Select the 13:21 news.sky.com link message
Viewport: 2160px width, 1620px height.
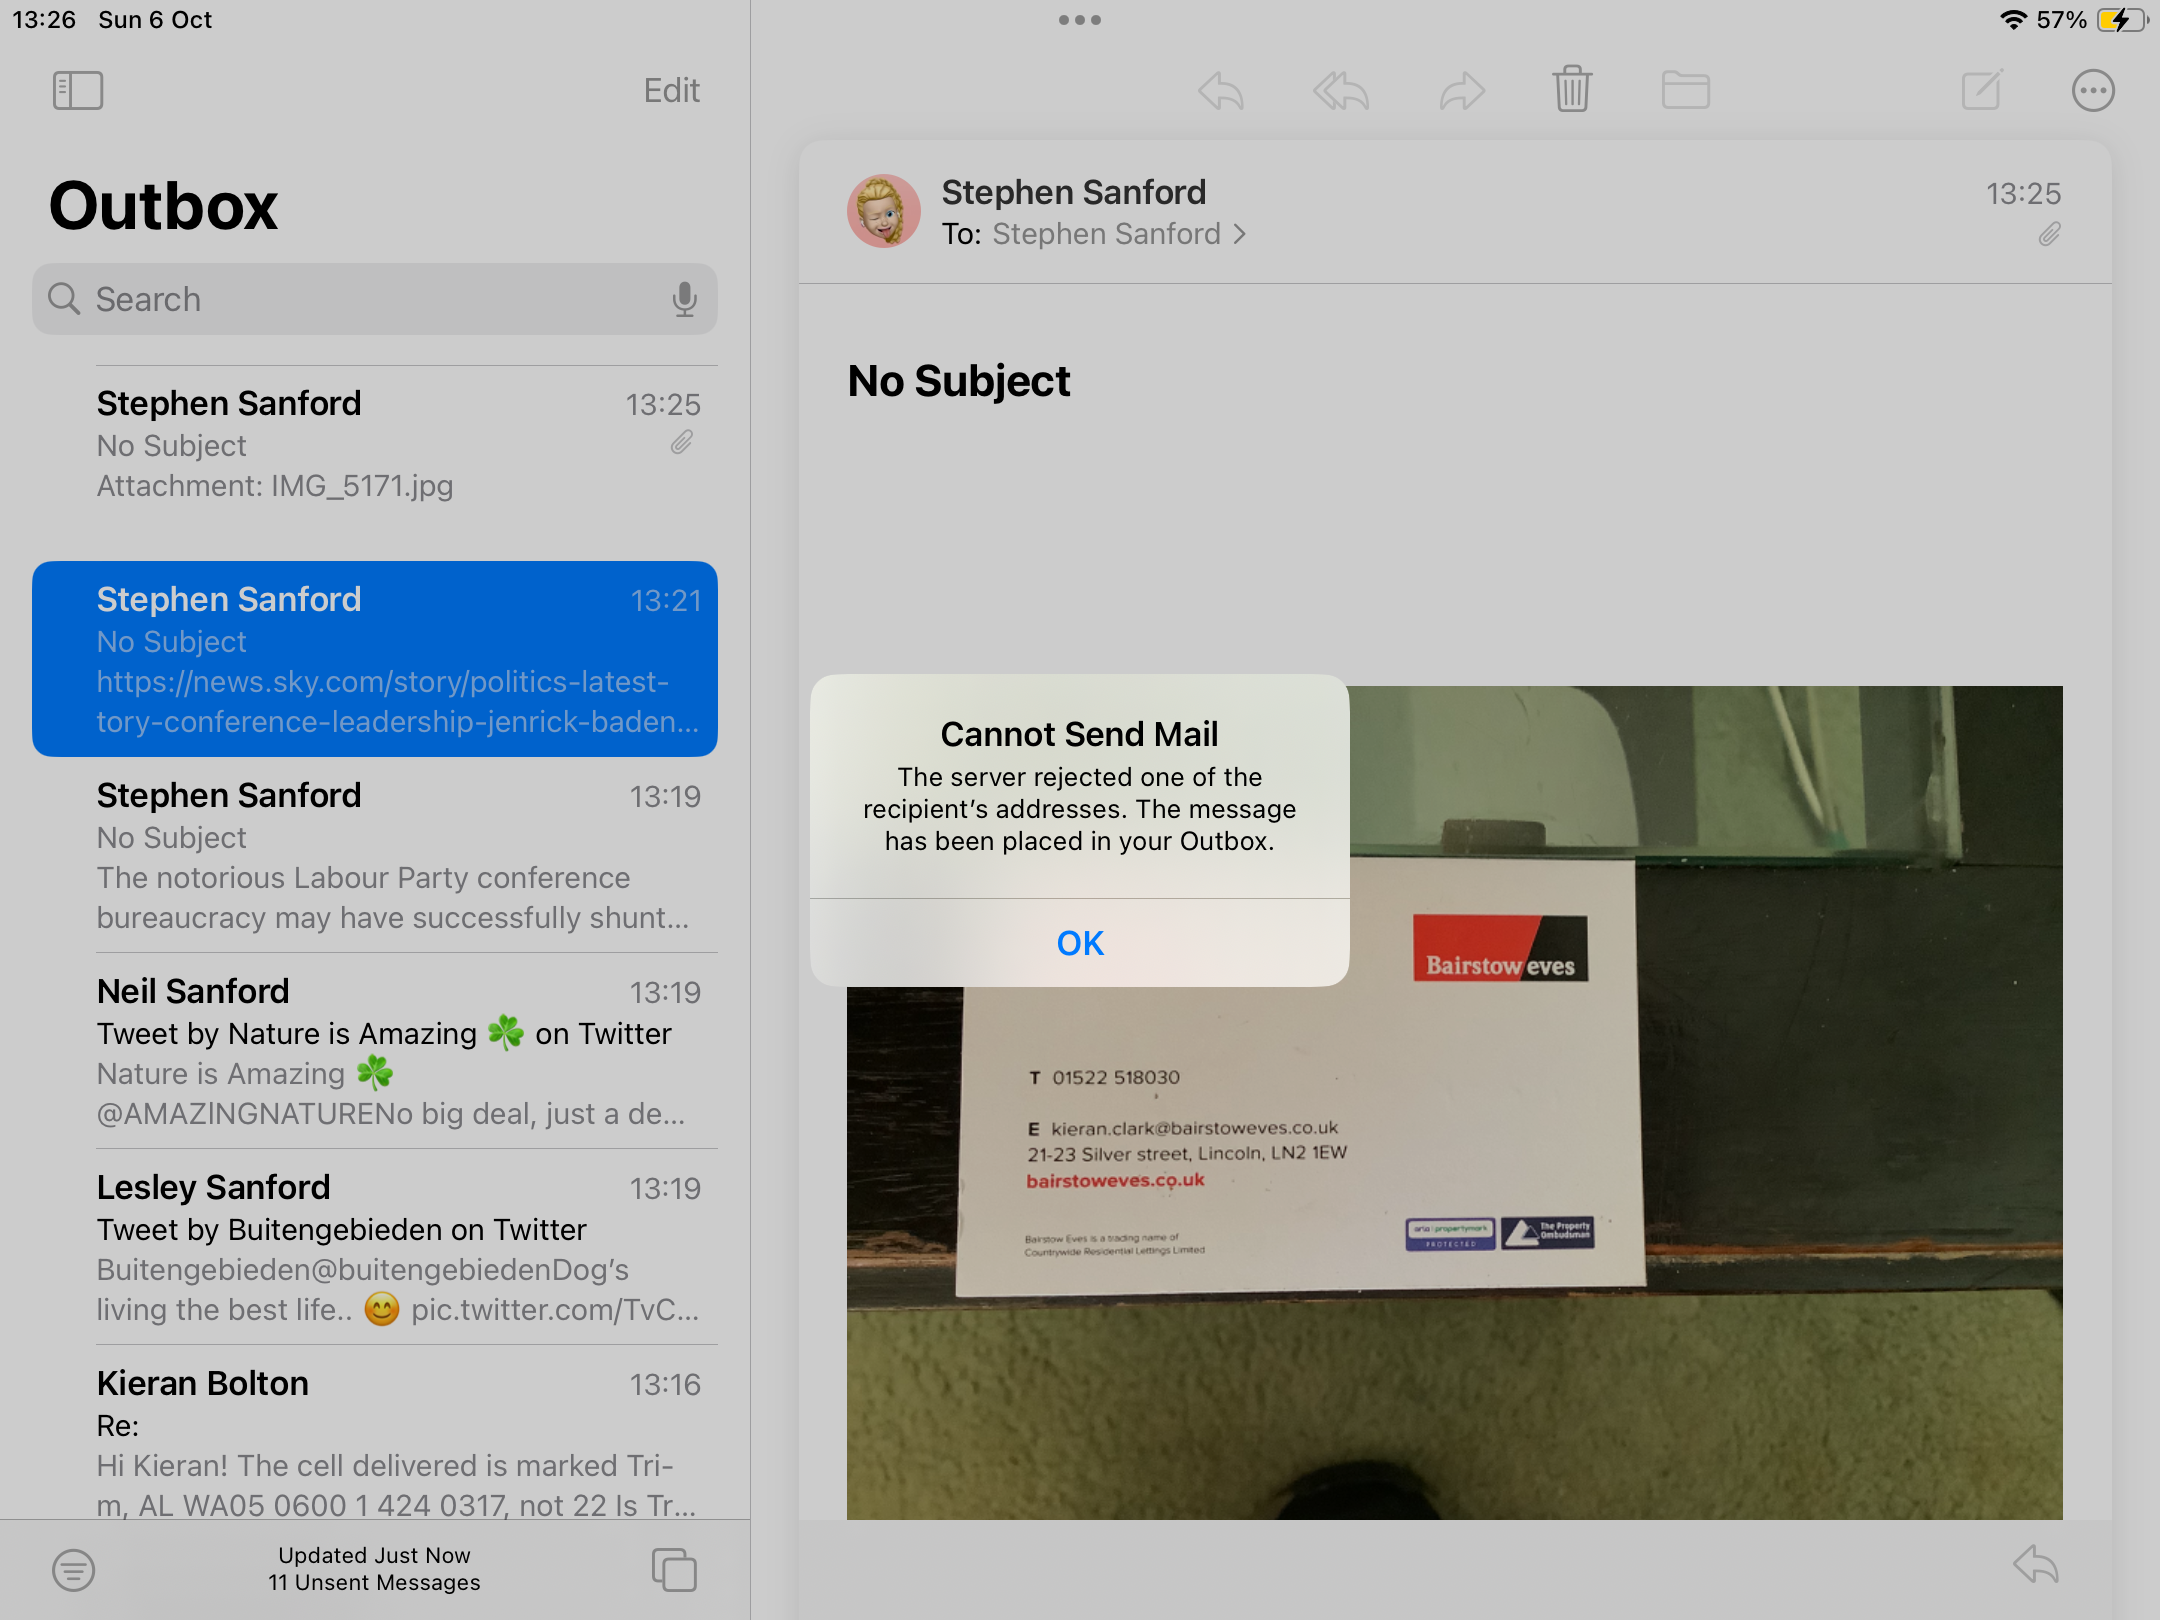point(375,659)
